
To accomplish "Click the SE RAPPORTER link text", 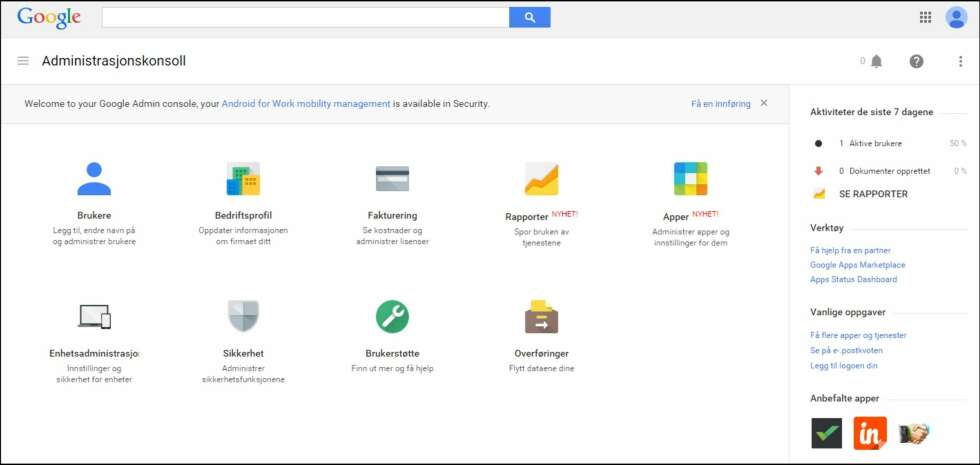I will pos(873,194).
